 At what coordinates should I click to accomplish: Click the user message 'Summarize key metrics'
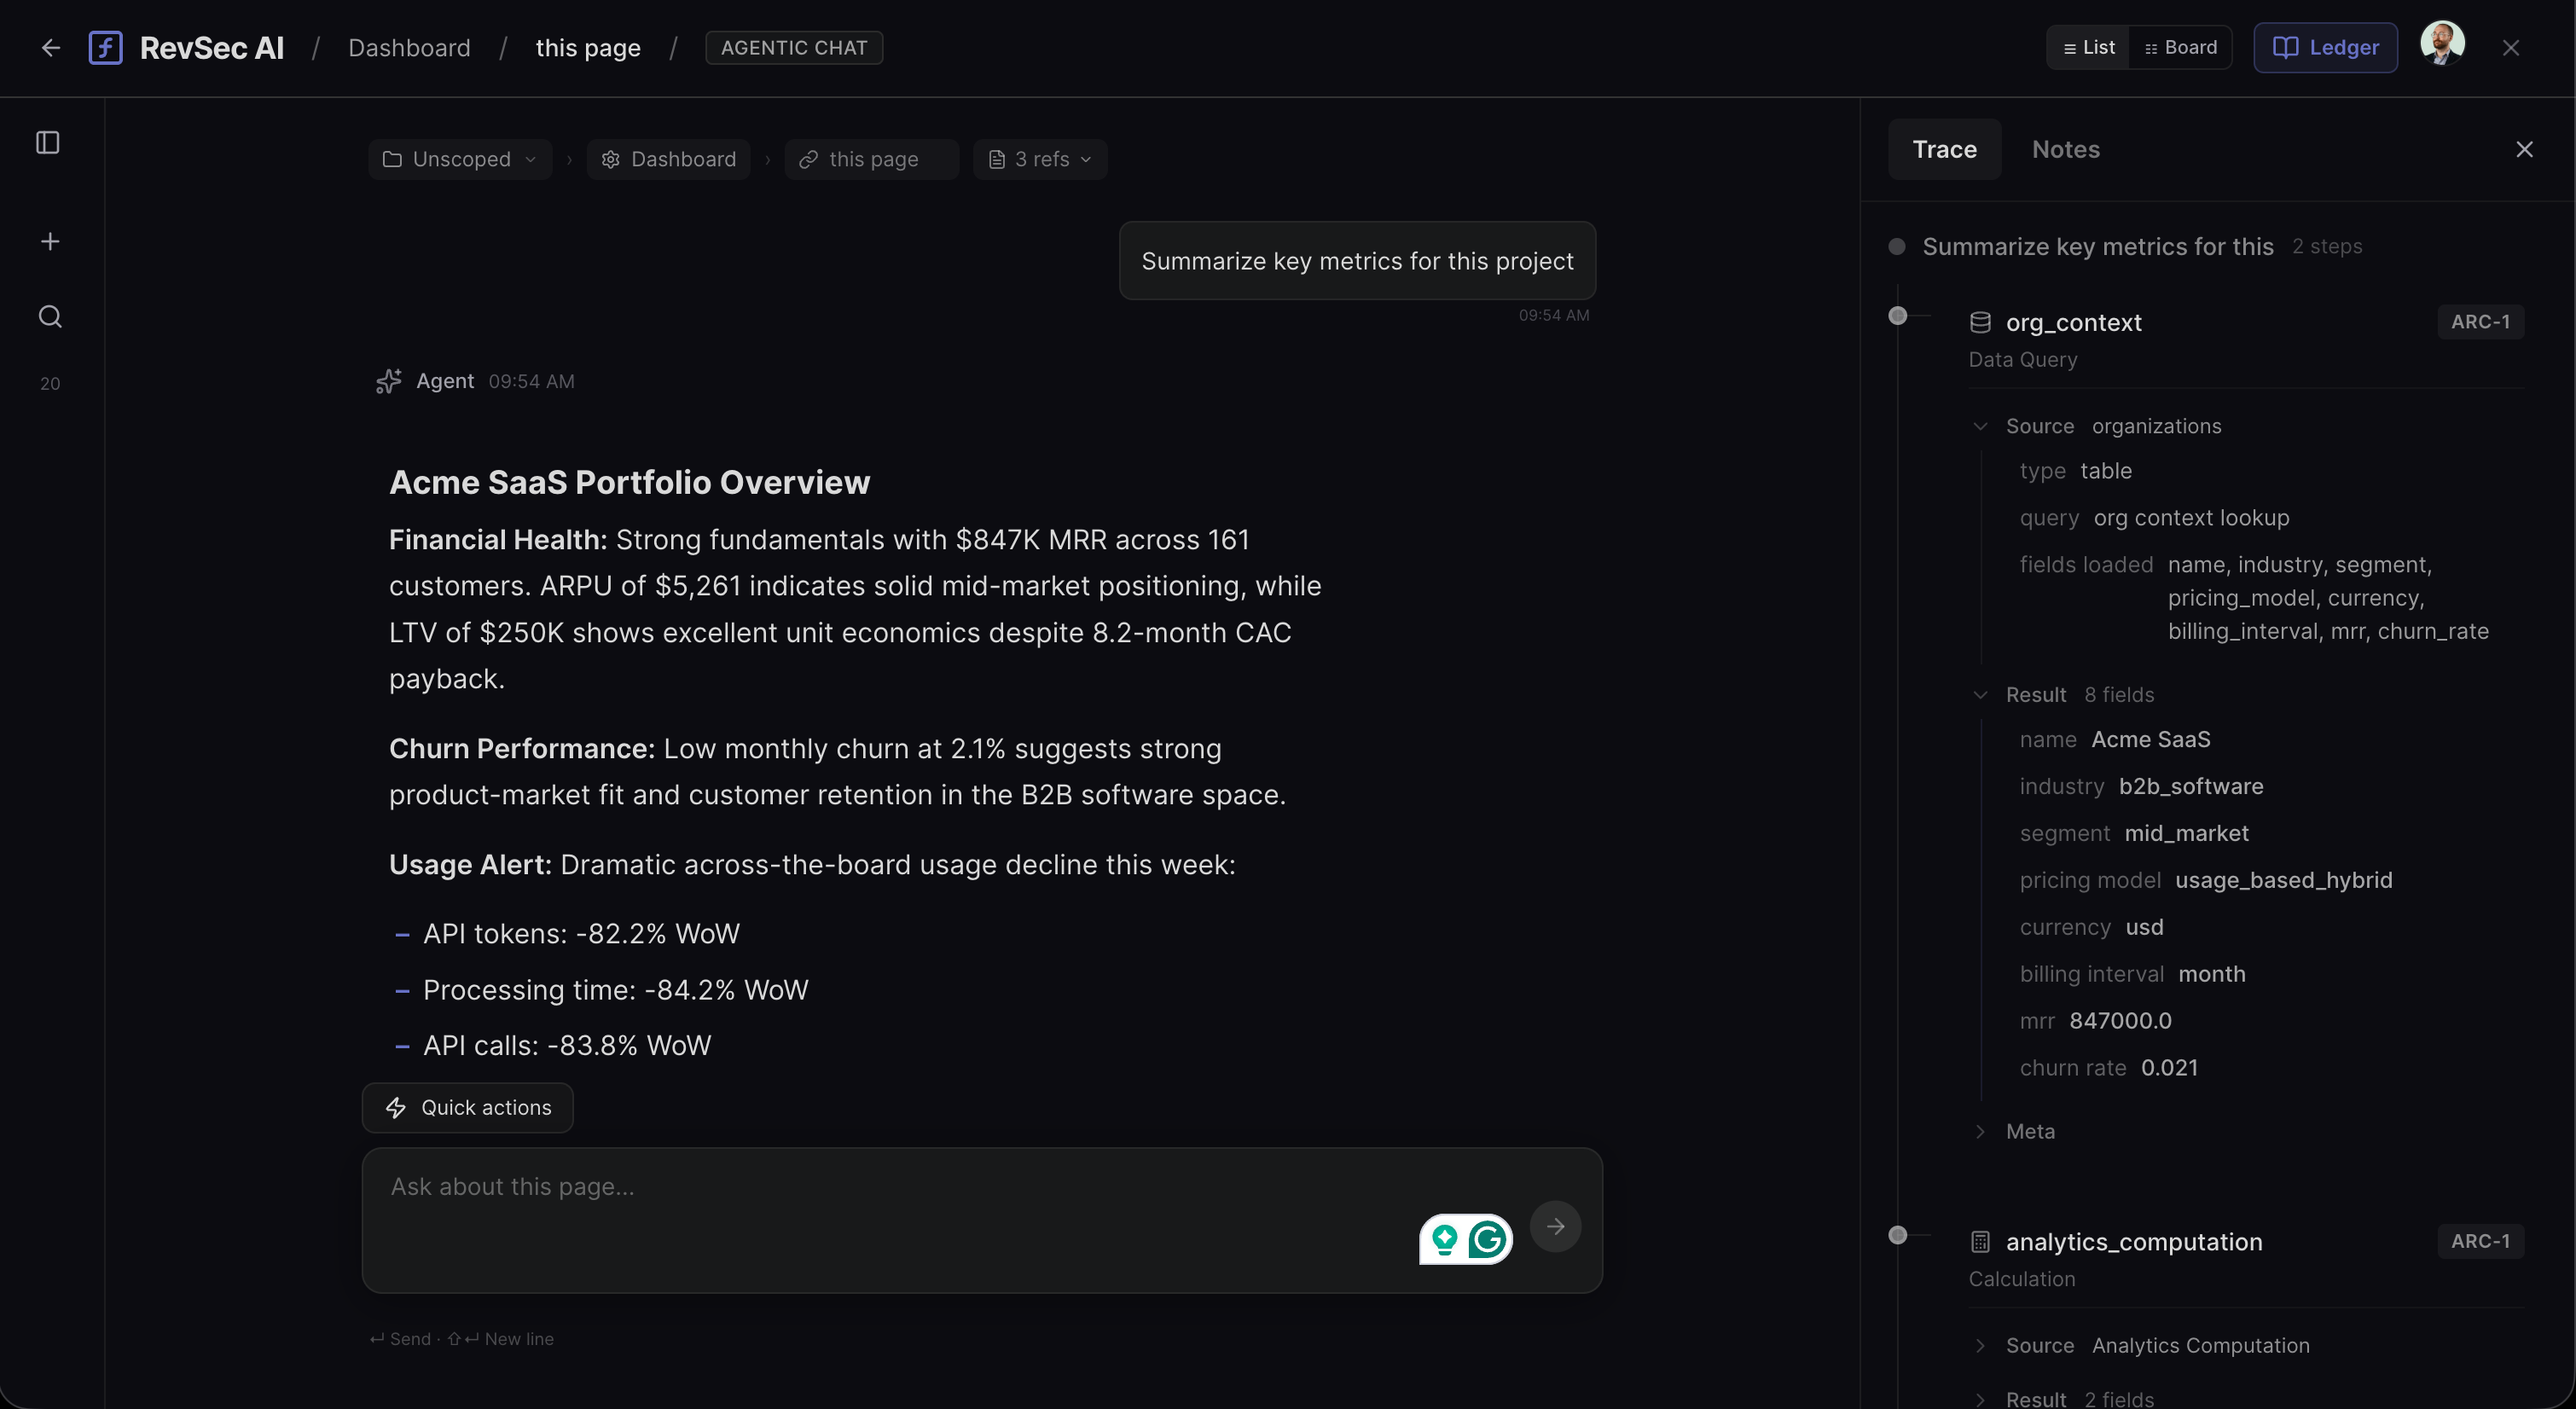[x=1357, y=261]
